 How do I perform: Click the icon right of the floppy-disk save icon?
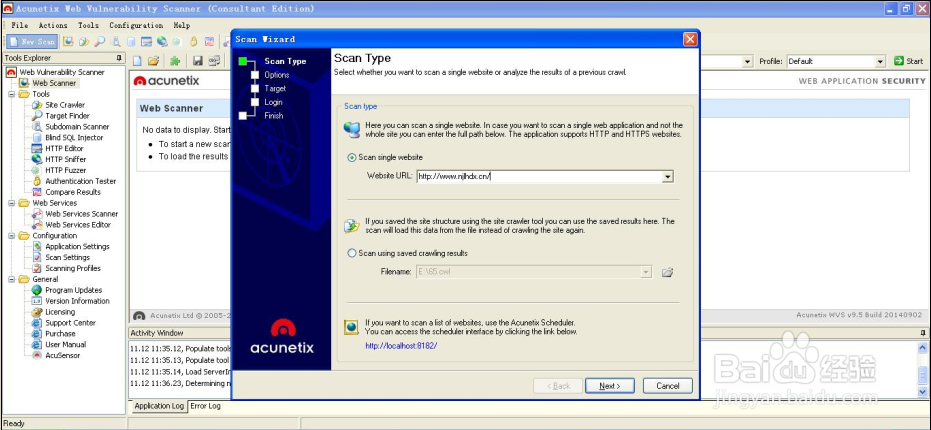coord(214,61)
